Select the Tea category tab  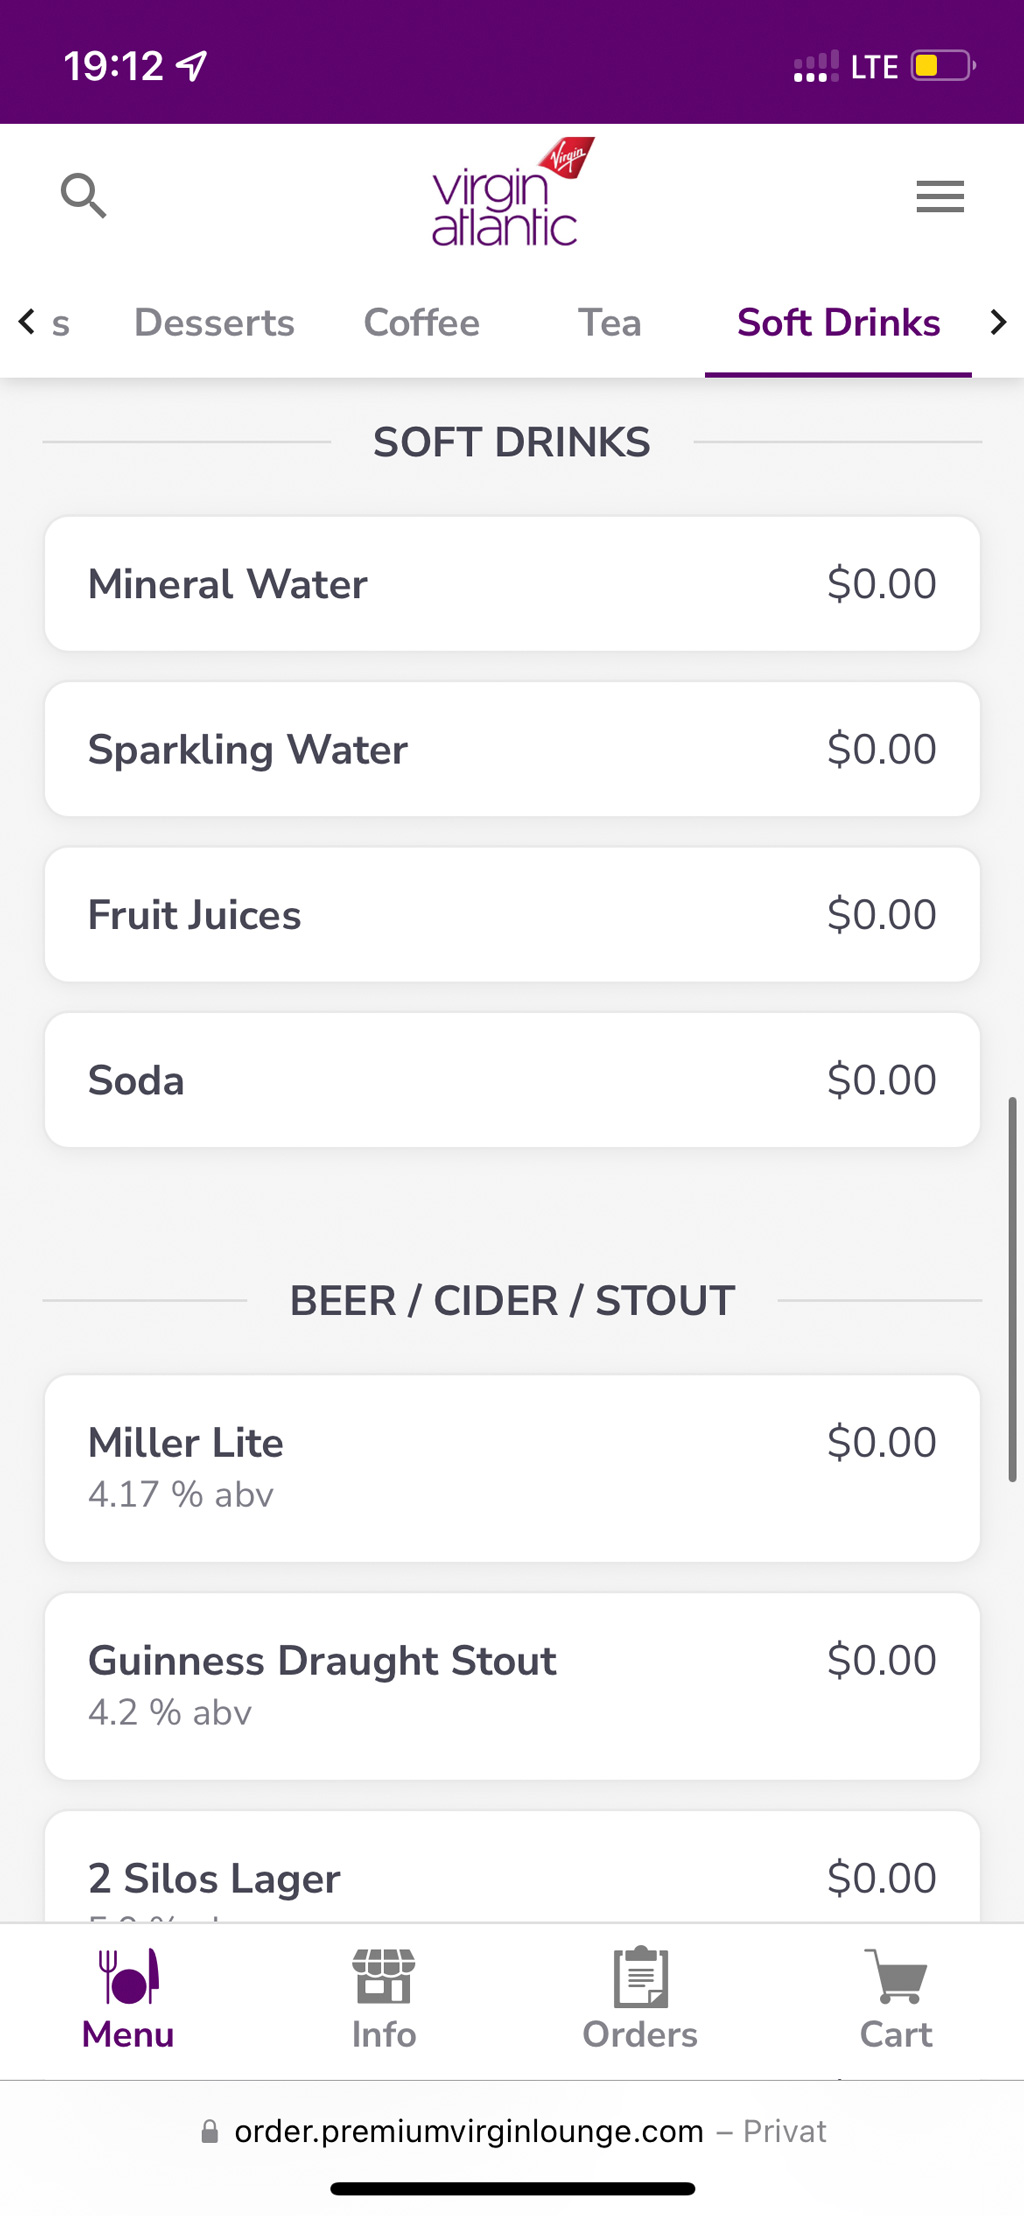coord(609,323)
